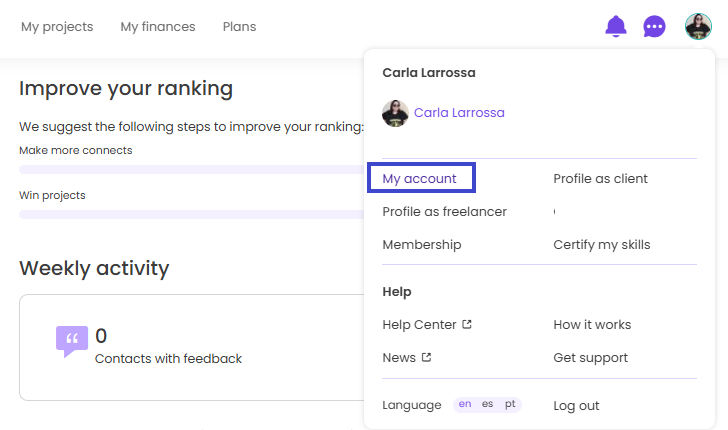
Task: Click the small avatar beside Carla Larrossa link
Action: [x=395, y=113]
